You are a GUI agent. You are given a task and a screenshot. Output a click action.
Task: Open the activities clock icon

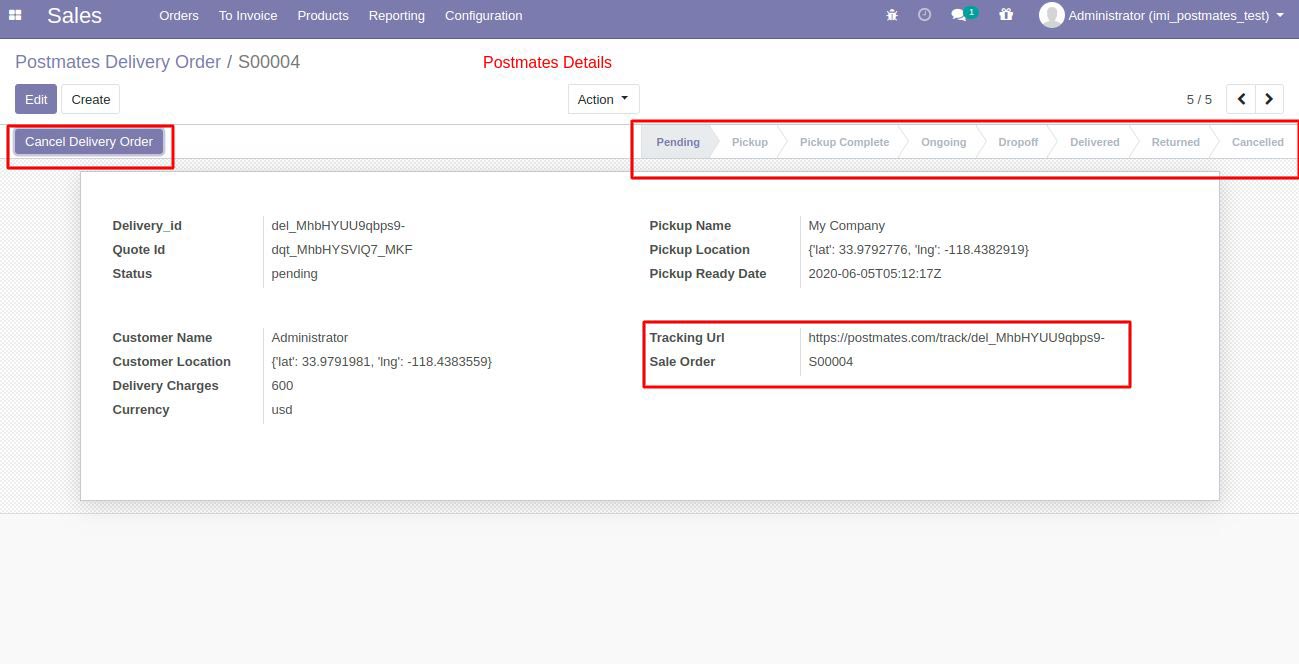pyautogui.click(x=924, y=15)
